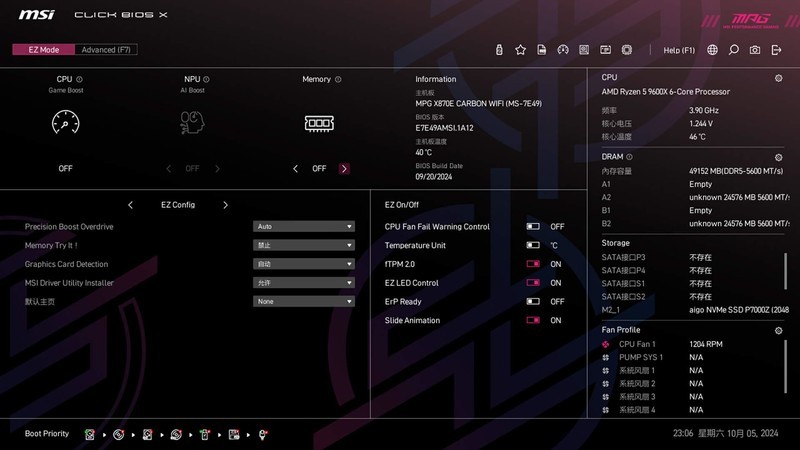
Task: Click 'AMD Ryzen 5 9600X 6-Core Processor' text
Action: pos(665,92)
